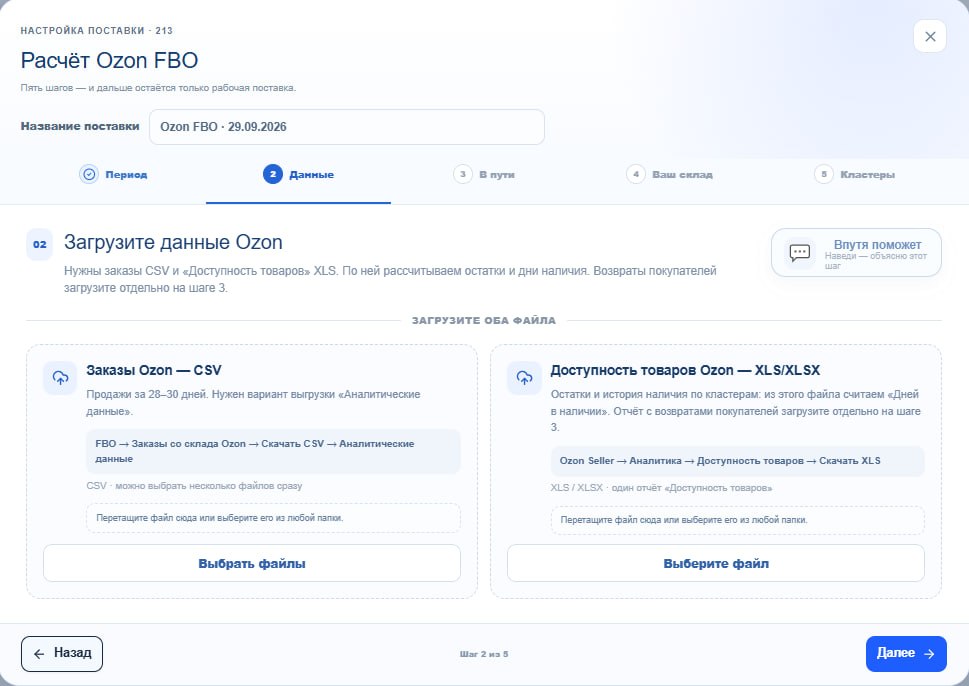Jump to the Кластеры step tab

click(855, 175)
